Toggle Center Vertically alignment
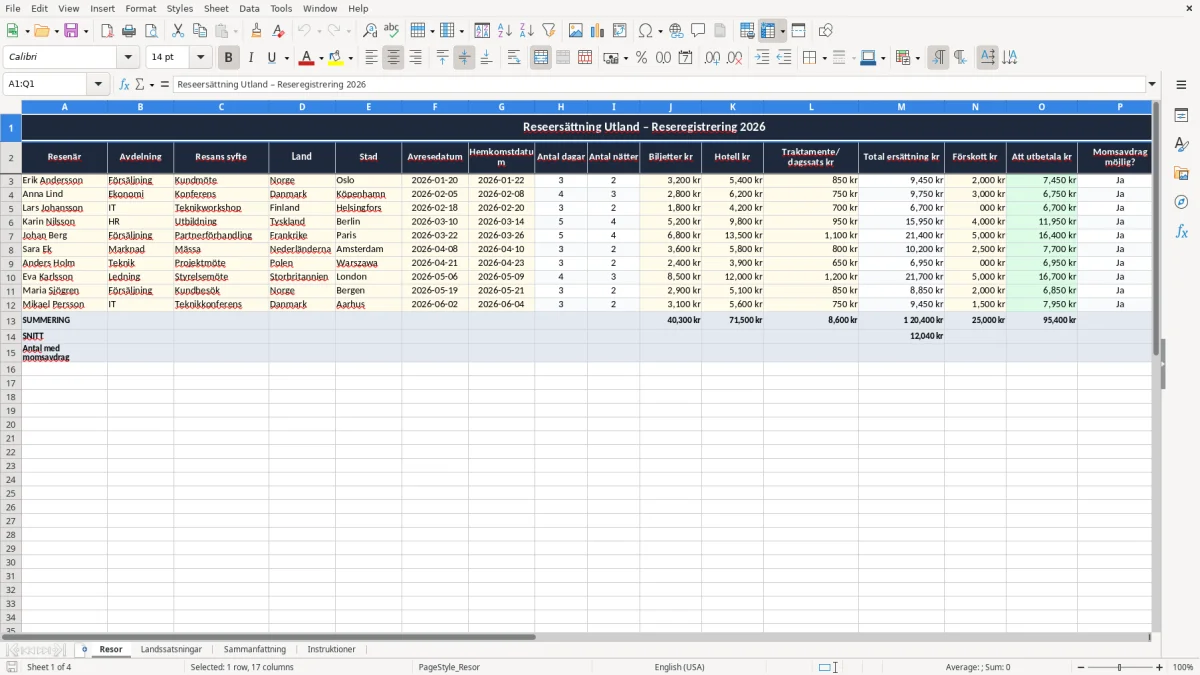The image size is (1200, 675). [464, 58]
